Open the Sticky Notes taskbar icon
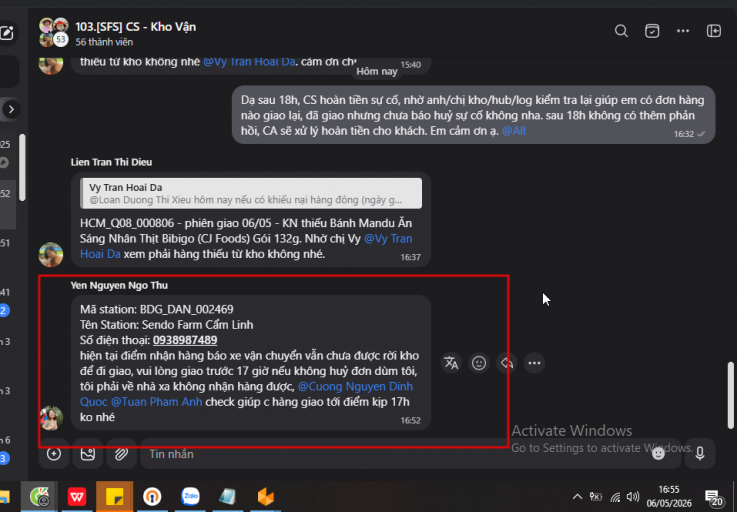 114,496
